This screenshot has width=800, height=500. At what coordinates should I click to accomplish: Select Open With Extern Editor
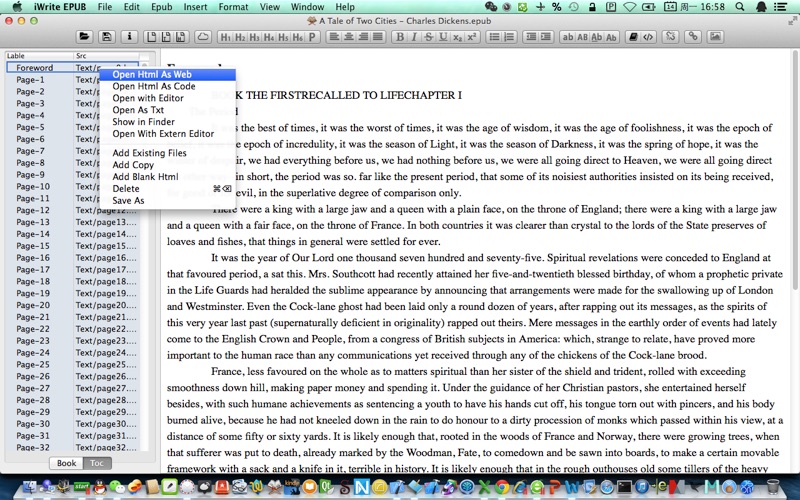[167, 134]
